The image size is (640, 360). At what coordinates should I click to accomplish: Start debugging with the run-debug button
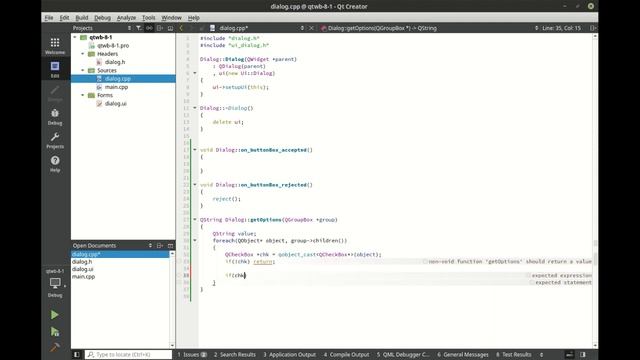54,331
